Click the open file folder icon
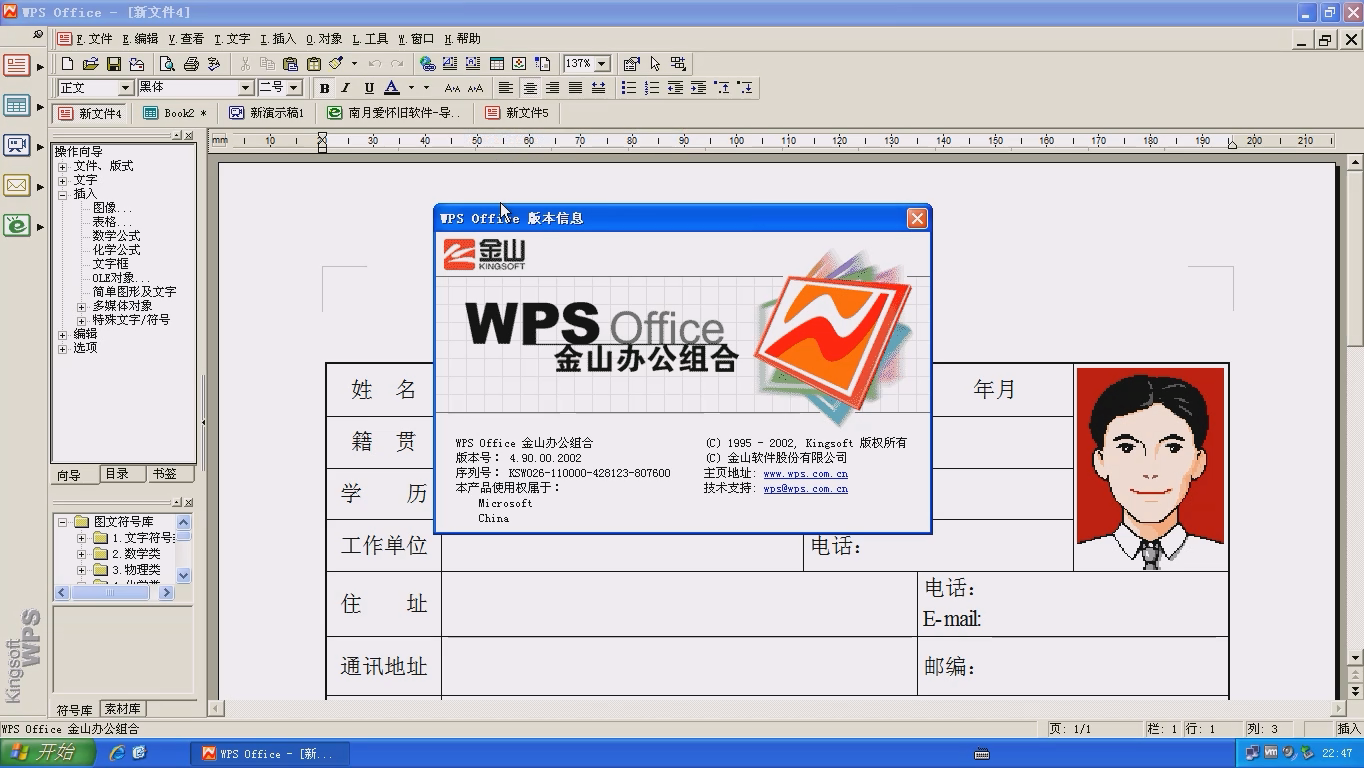This screenshot has height=768, width=1364. click(x=91, y=63)
